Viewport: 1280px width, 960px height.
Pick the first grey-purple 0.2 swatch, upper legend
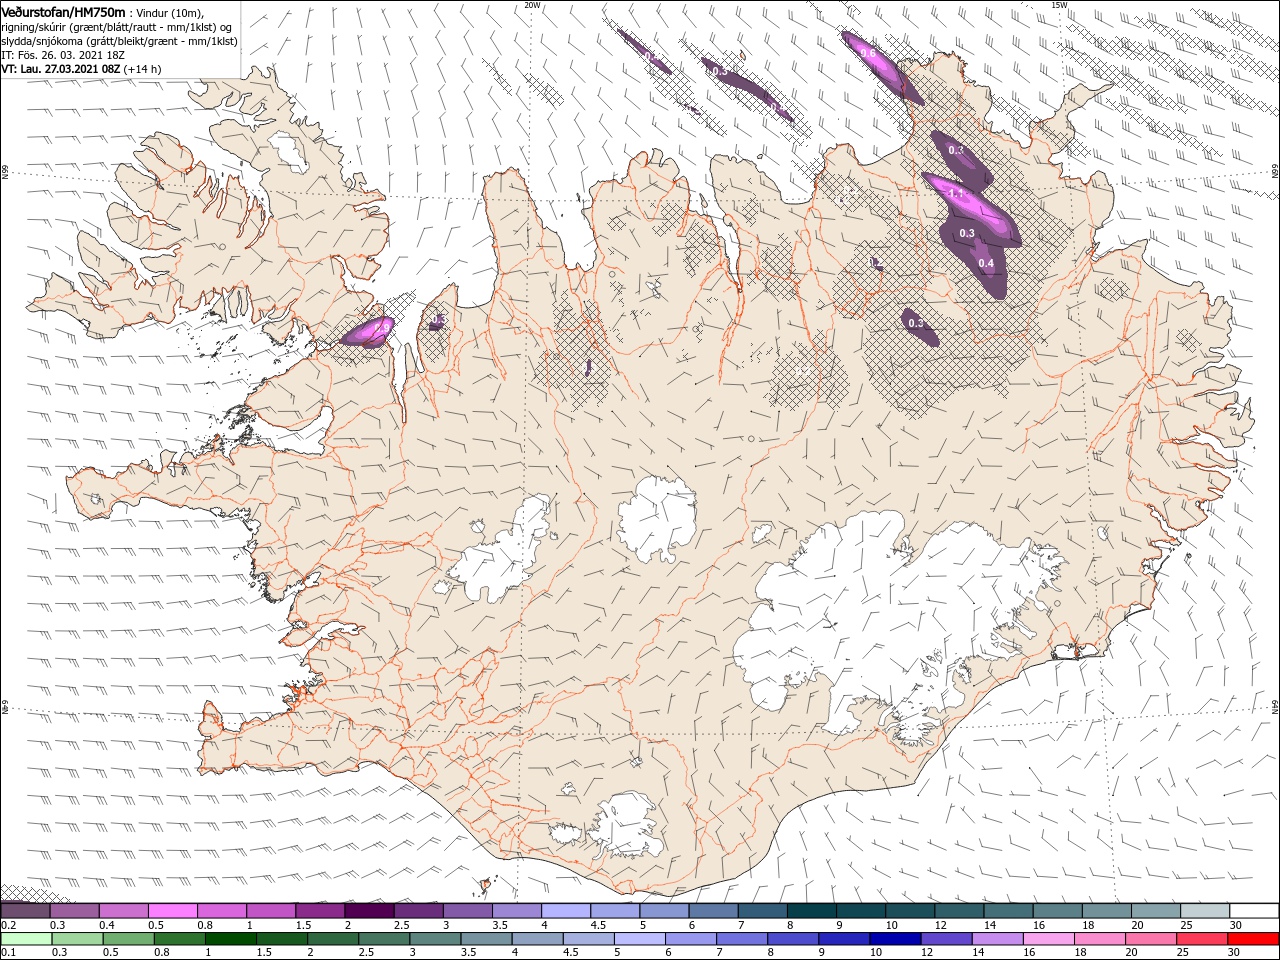pyautogui.click(x=25, y=910)
